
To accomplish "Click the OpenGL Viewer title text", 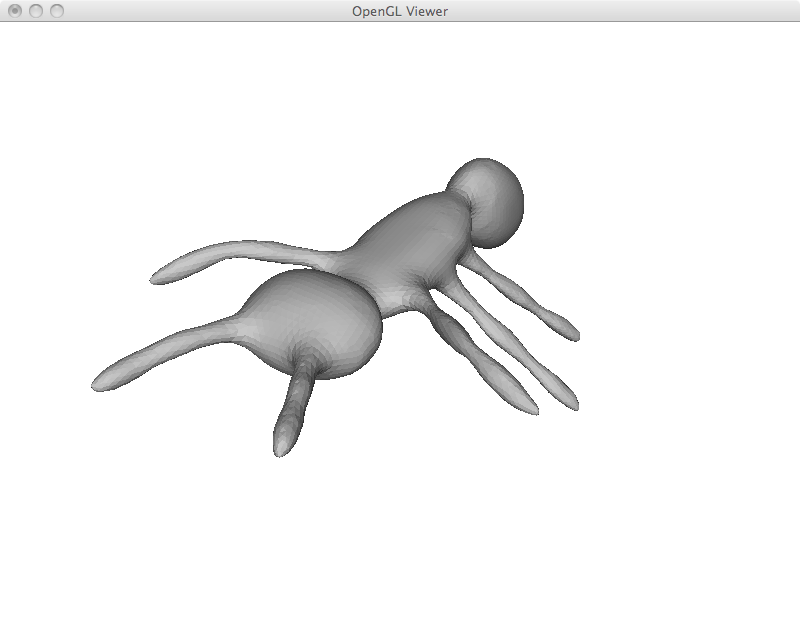I will point(400,11).
